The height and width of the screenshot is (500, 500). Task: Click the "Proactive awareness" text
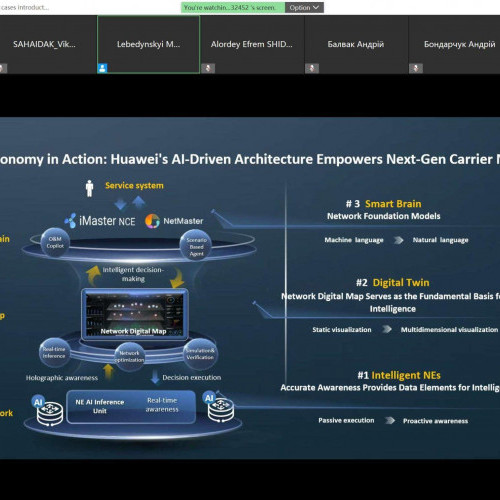[435, 421]
